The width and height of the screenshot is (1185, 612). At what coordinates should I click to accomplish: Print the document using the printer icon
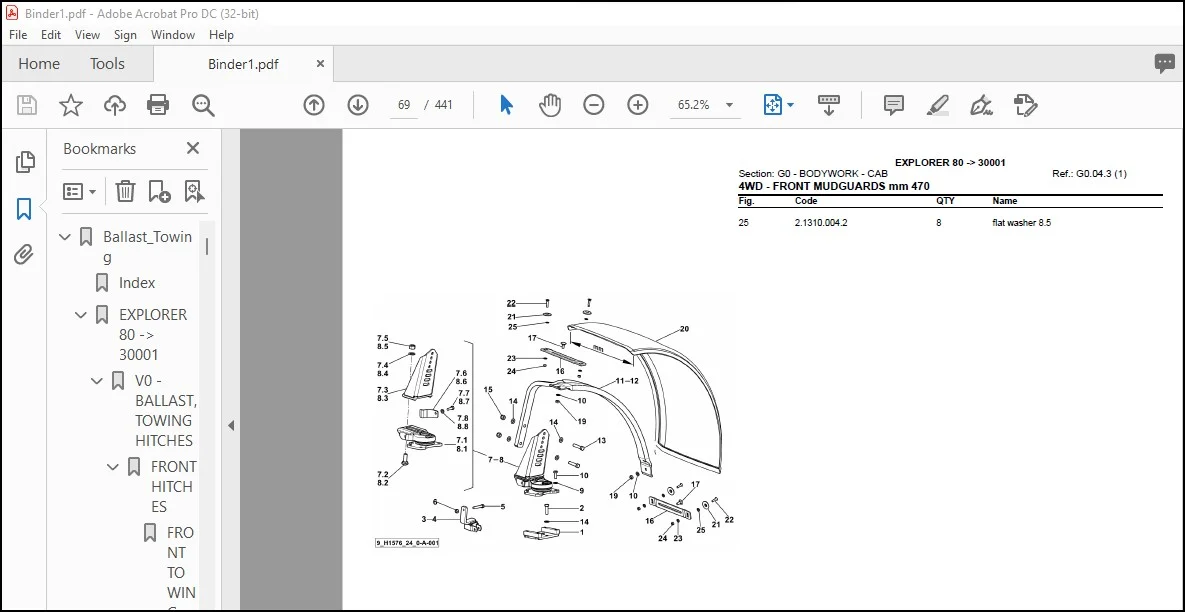coord(158,105)
